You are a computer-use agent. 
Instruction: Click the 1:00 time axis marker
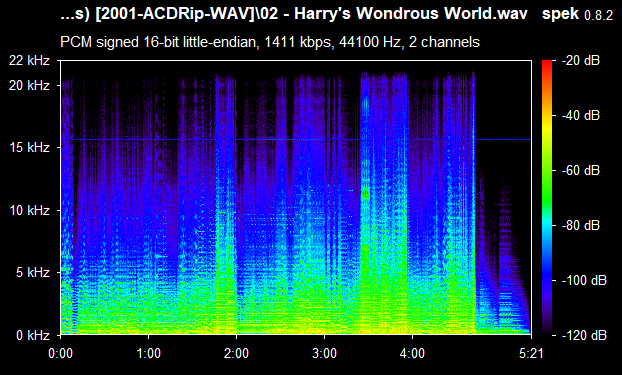(148, 353)
